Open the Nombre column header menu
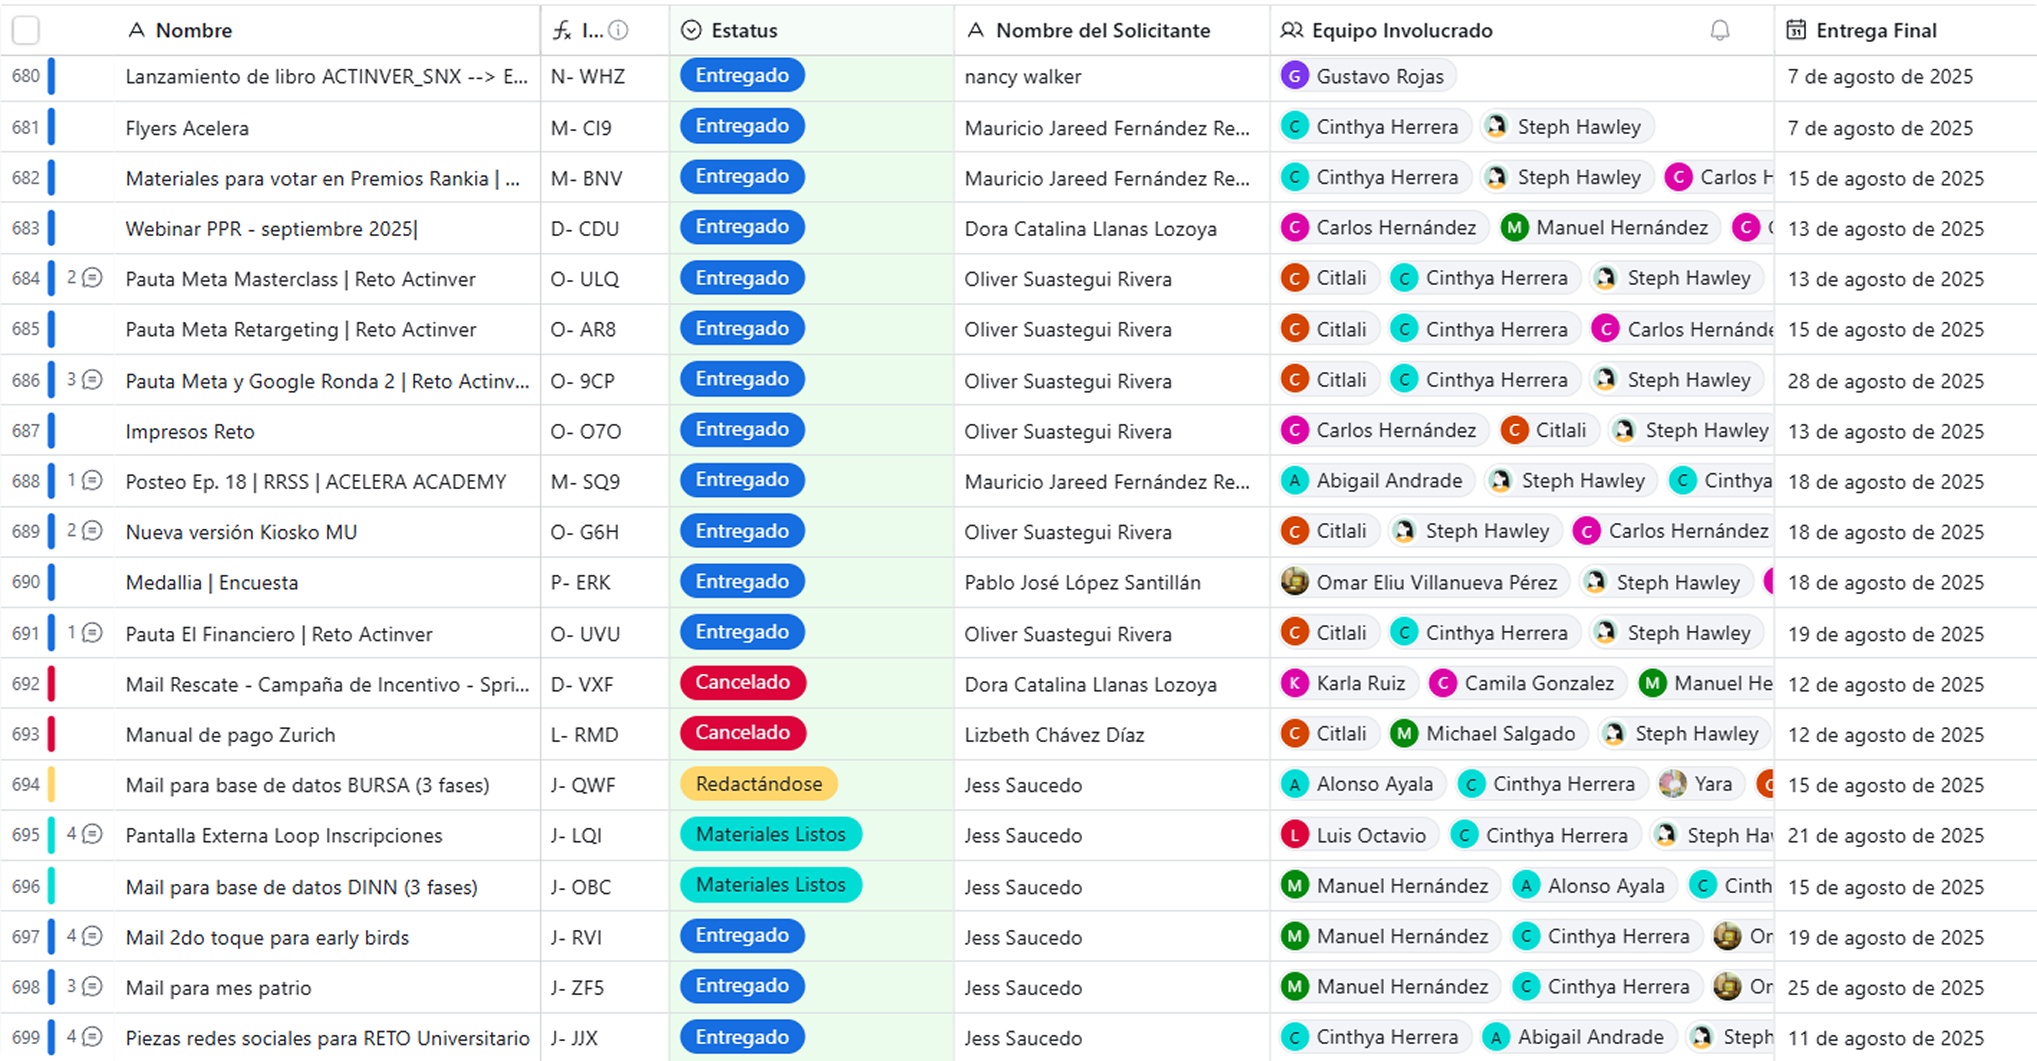Screen dimensions: 2037x1061 194,31
